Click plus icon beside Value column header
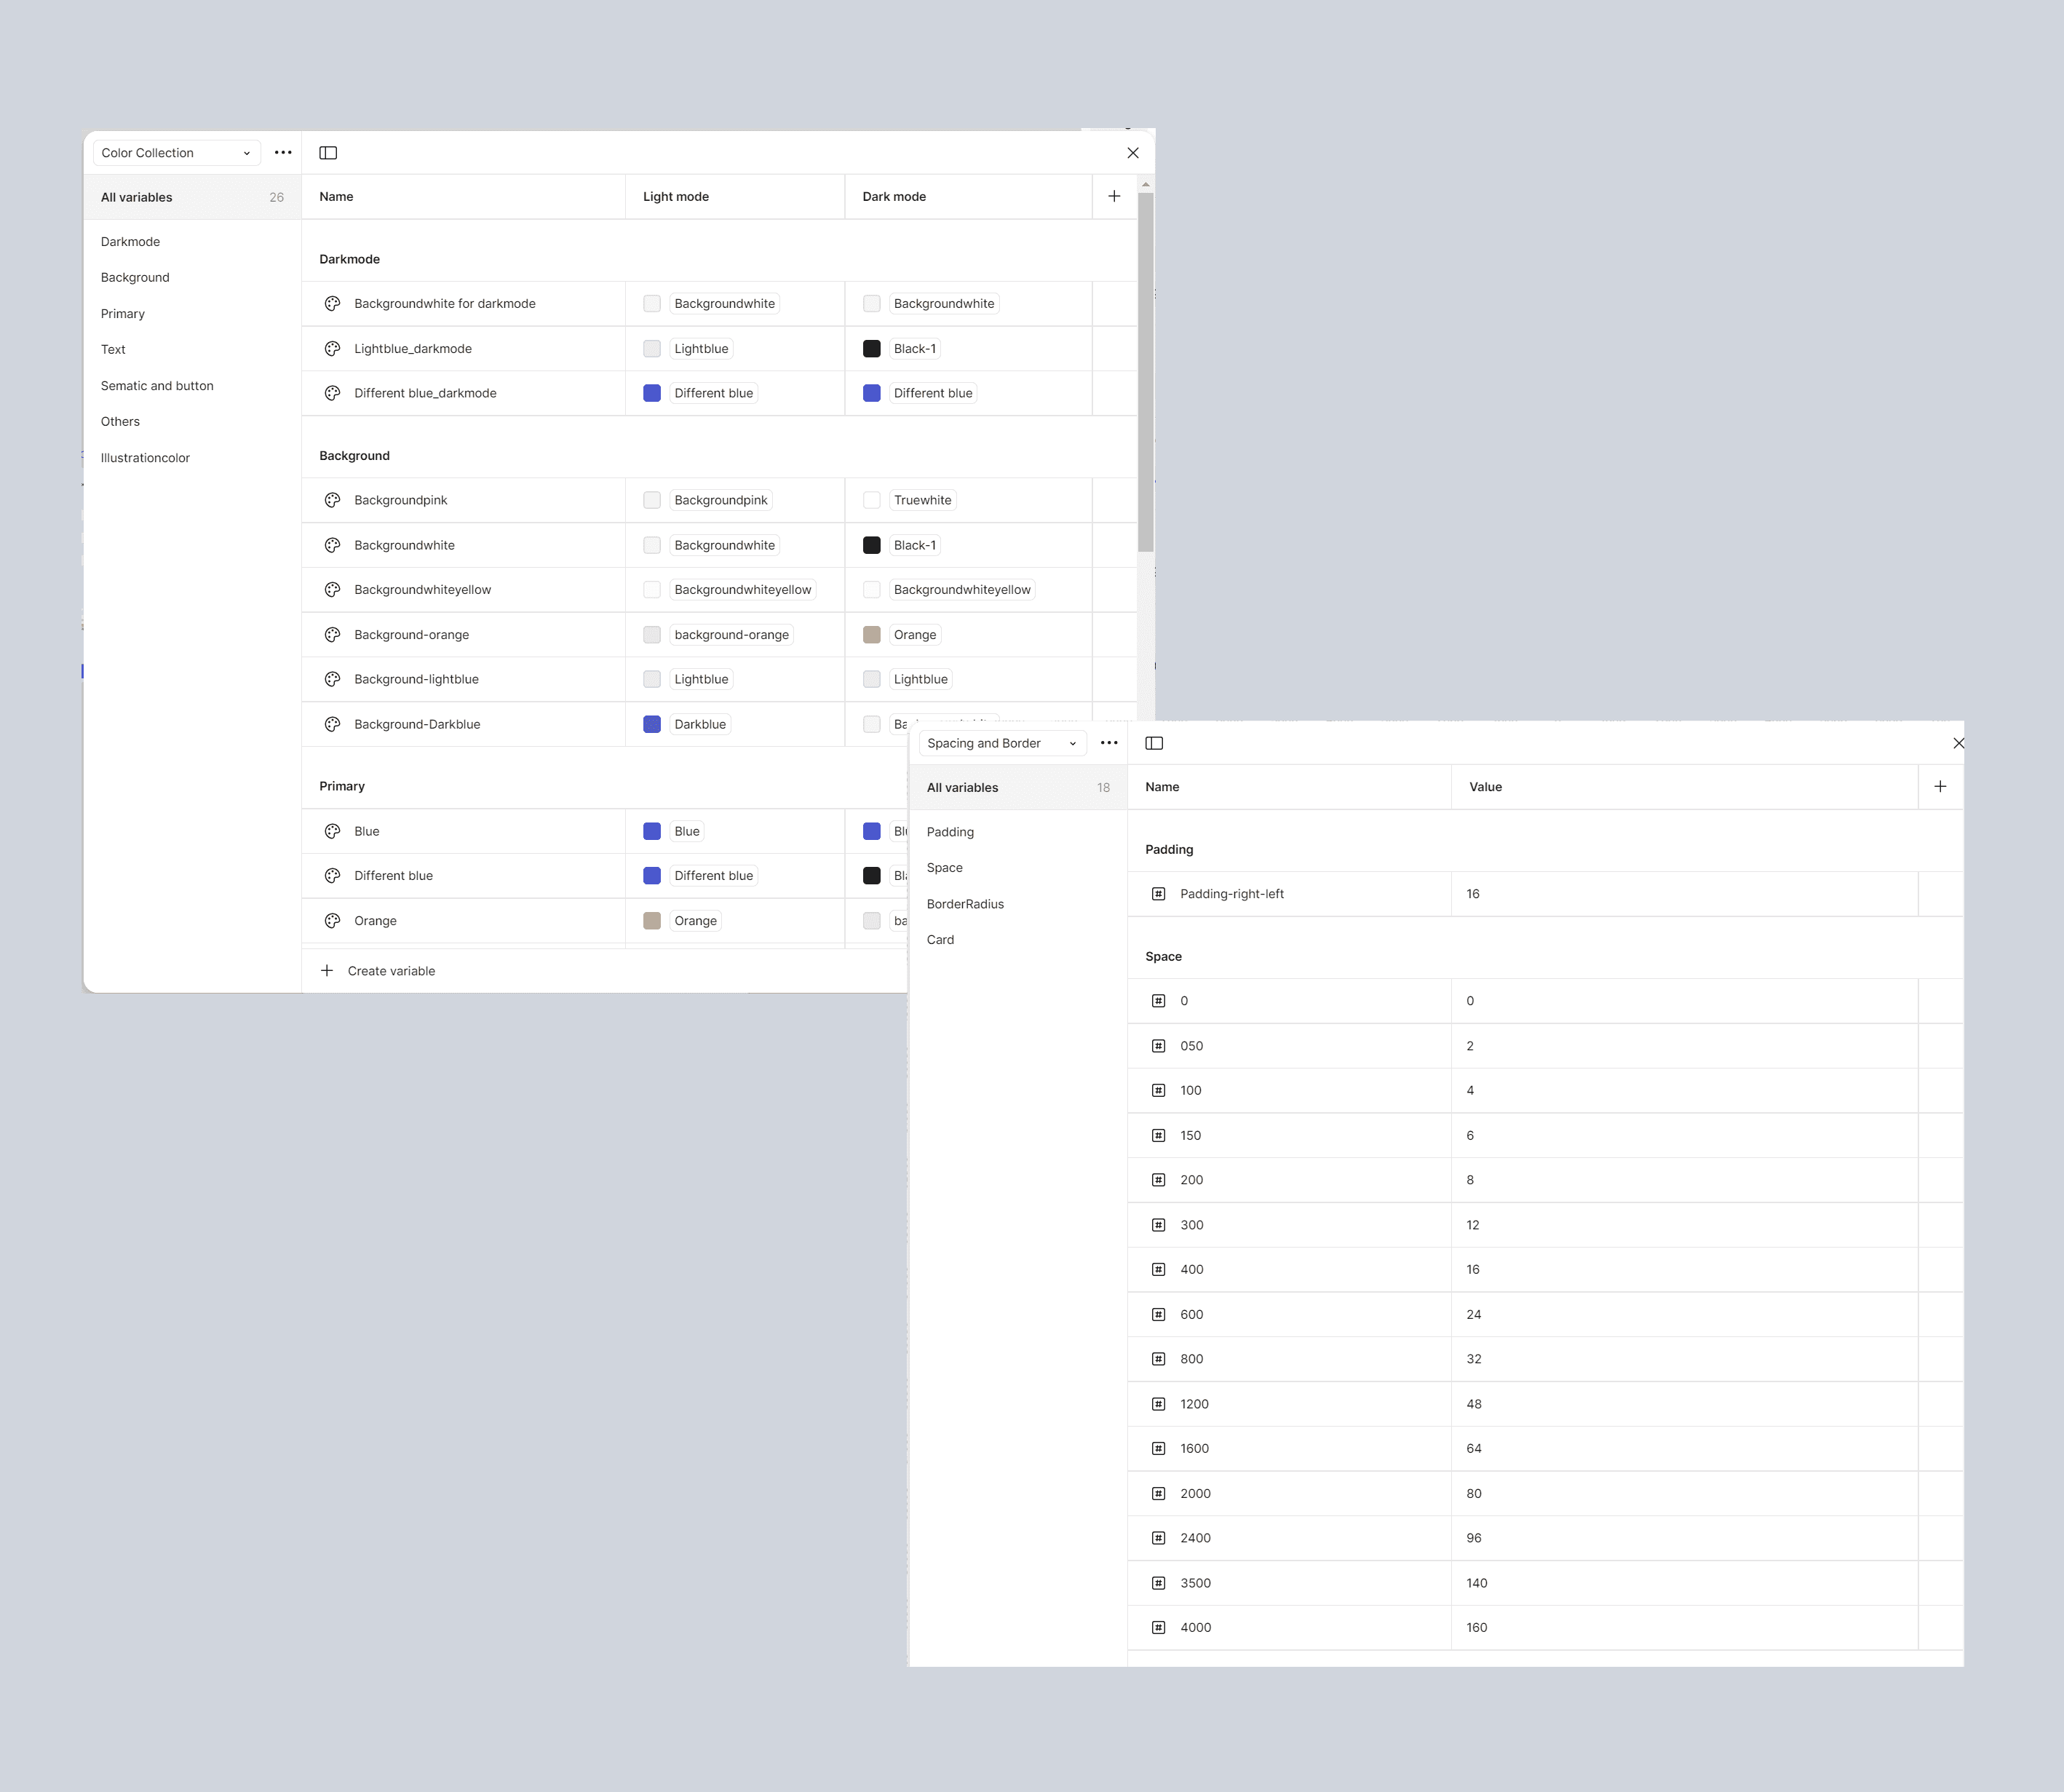 pos(1940,787)
